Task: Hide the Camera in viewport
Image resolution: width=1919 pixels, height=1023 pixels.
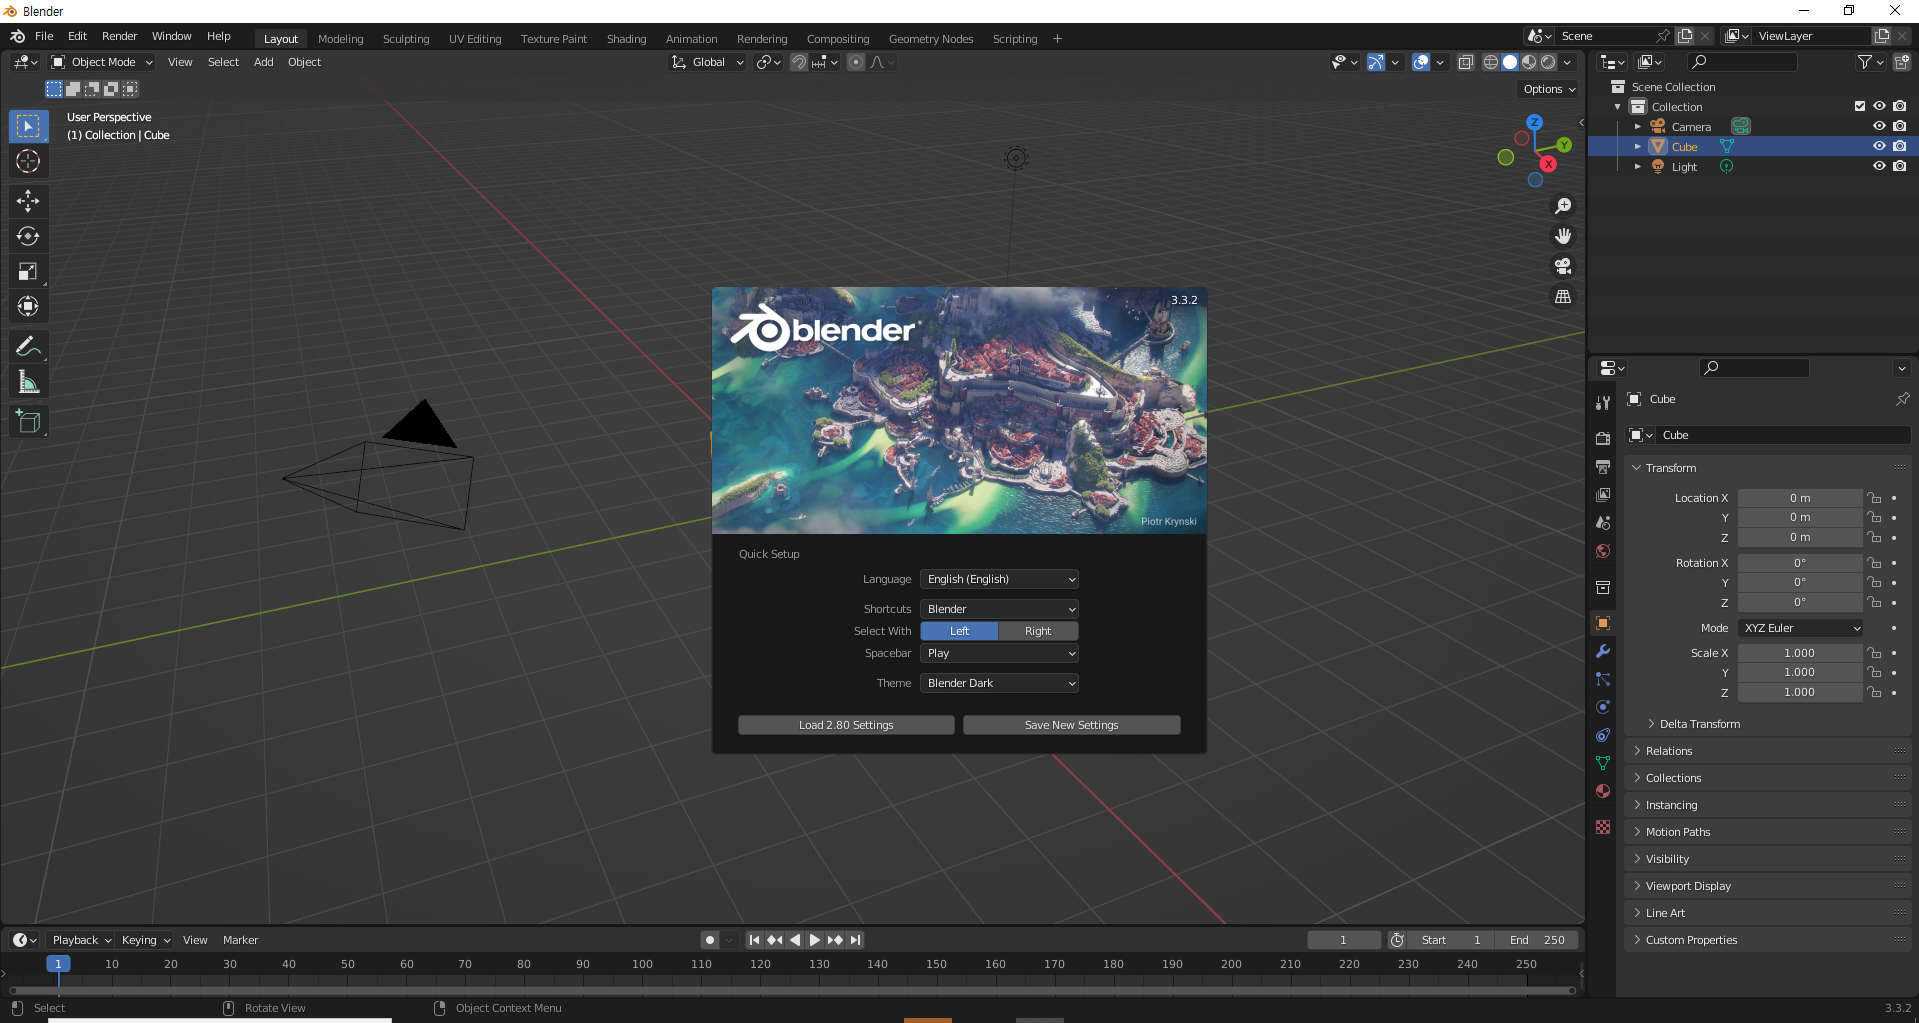Action: pyautogui.click(x=1879, y=126)
